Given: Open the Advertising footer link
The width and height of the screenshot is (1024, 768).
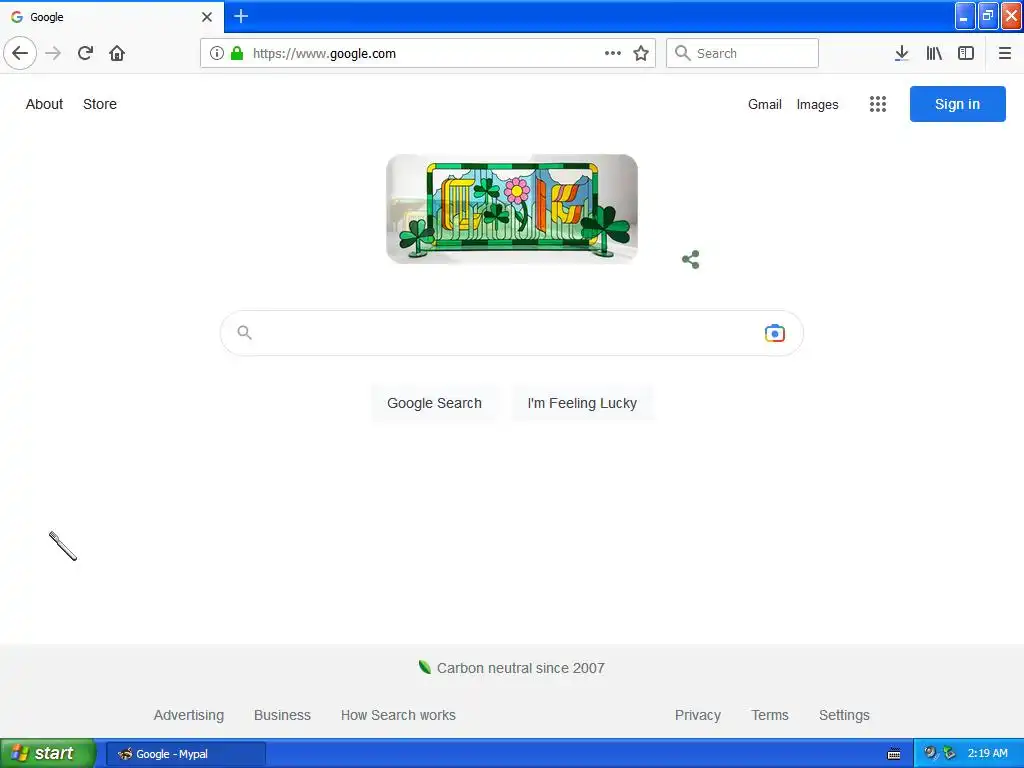Looking at the screenshot, I should [189, 715].
